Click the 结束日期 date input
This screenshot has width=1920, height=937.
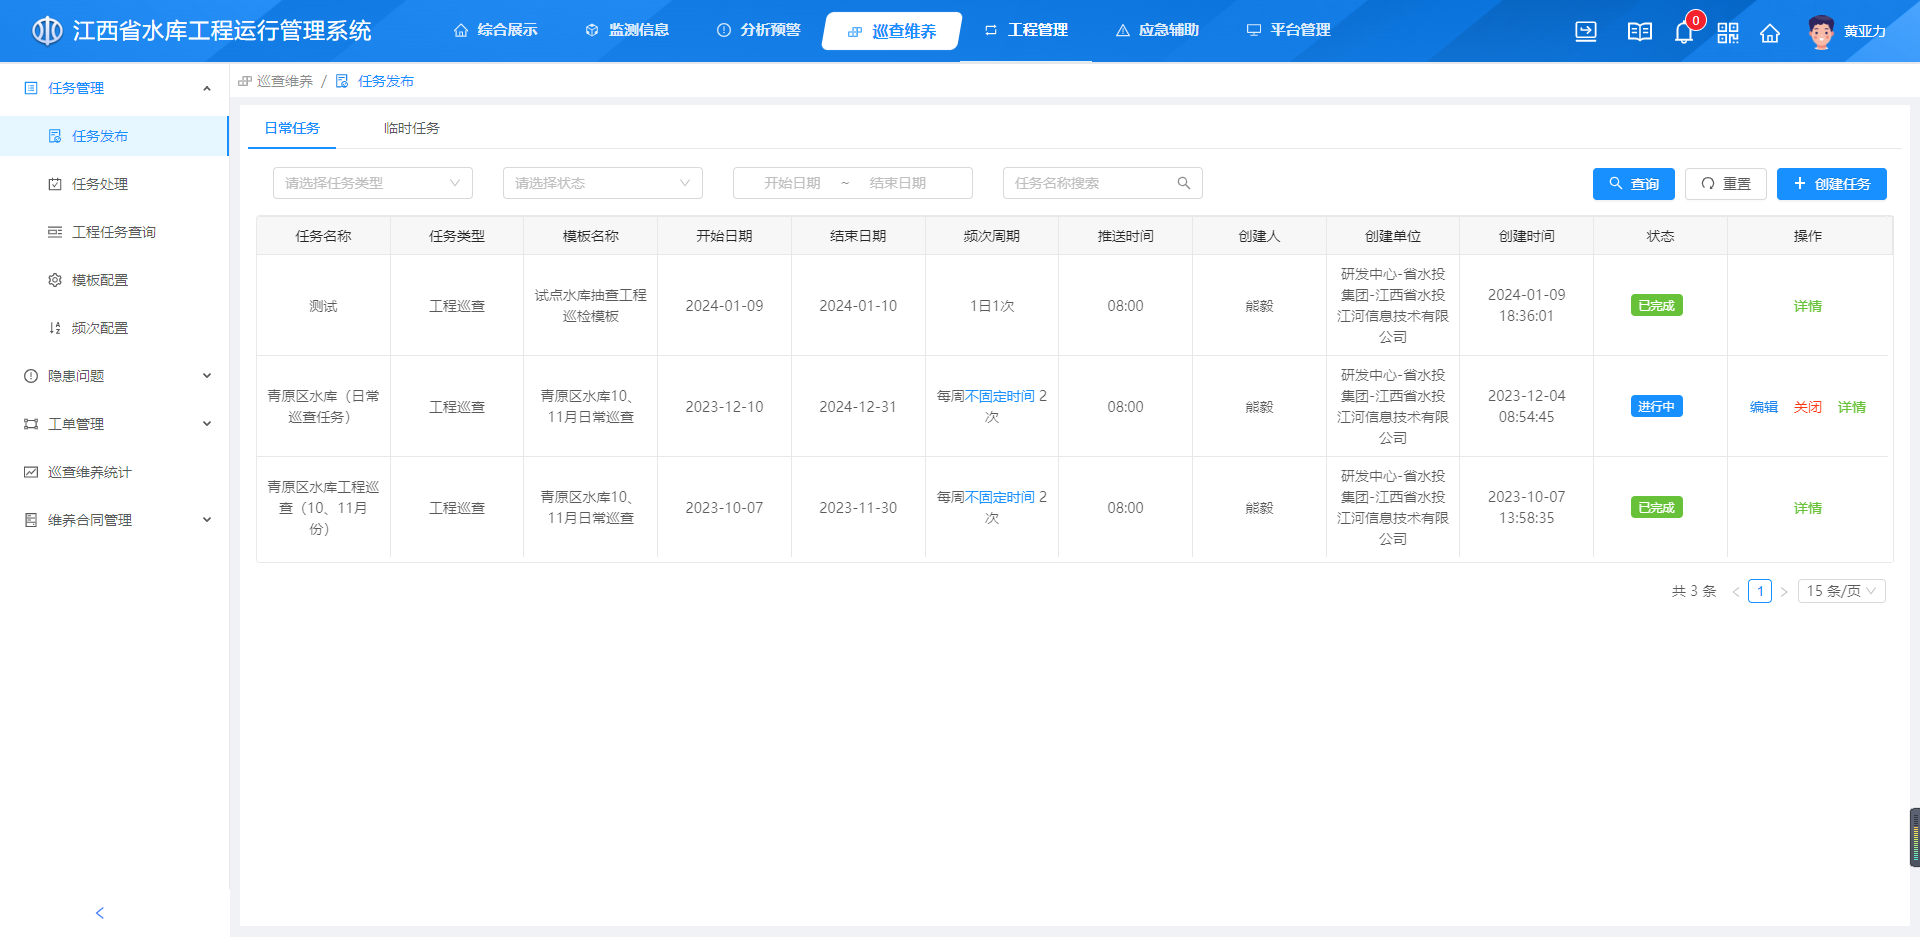tap(898, 183)
